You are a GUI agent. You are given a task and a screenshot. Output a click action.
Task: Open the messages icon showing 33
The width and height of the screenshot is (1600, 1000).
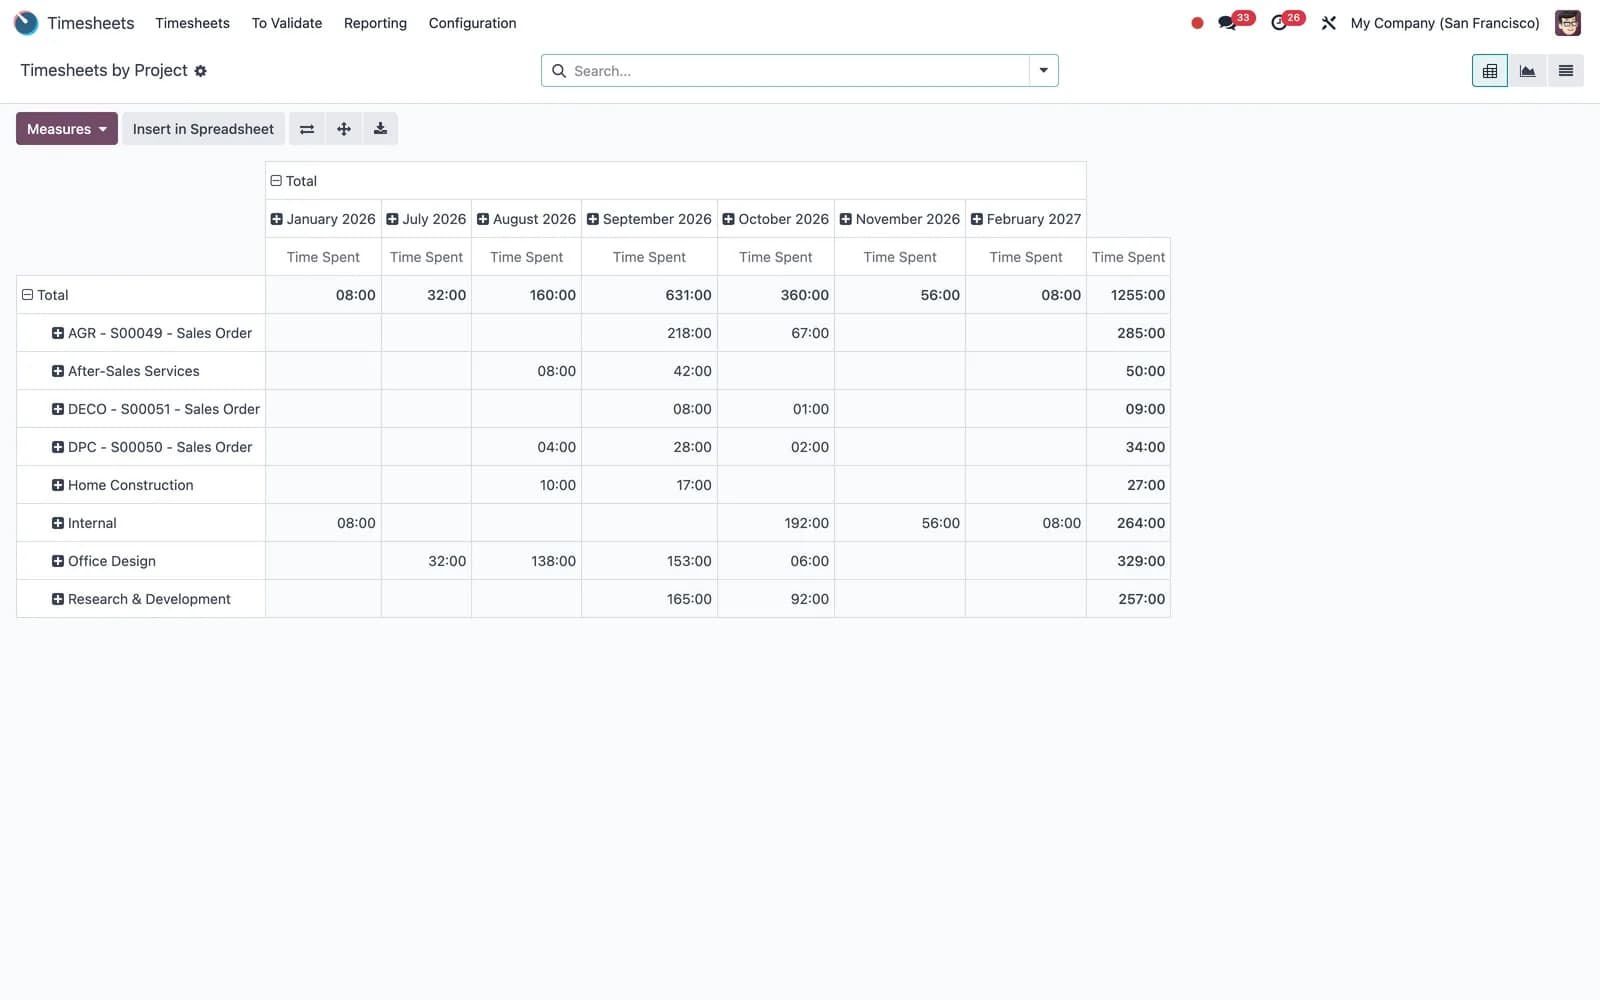pyautogui.click(x=1227, y=23)
